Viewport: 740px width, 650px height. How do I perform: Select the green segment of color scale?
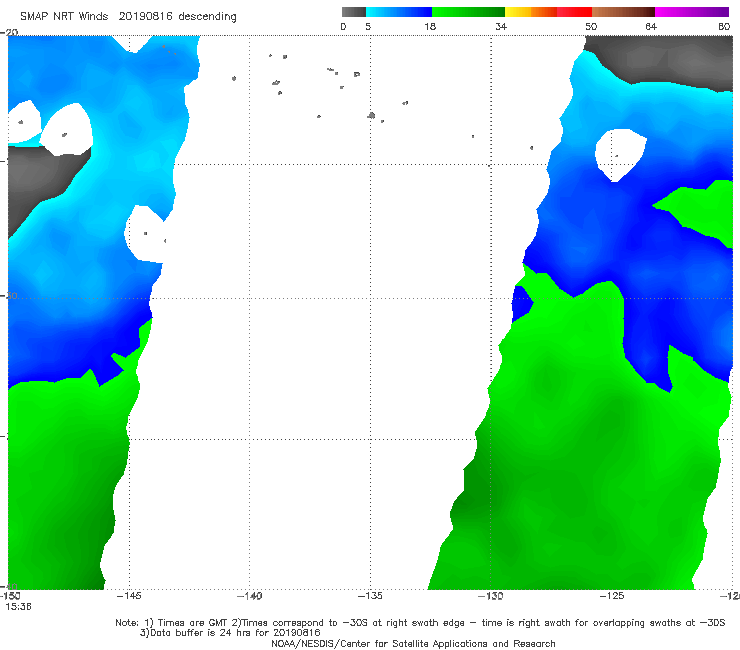click(468, 12)
